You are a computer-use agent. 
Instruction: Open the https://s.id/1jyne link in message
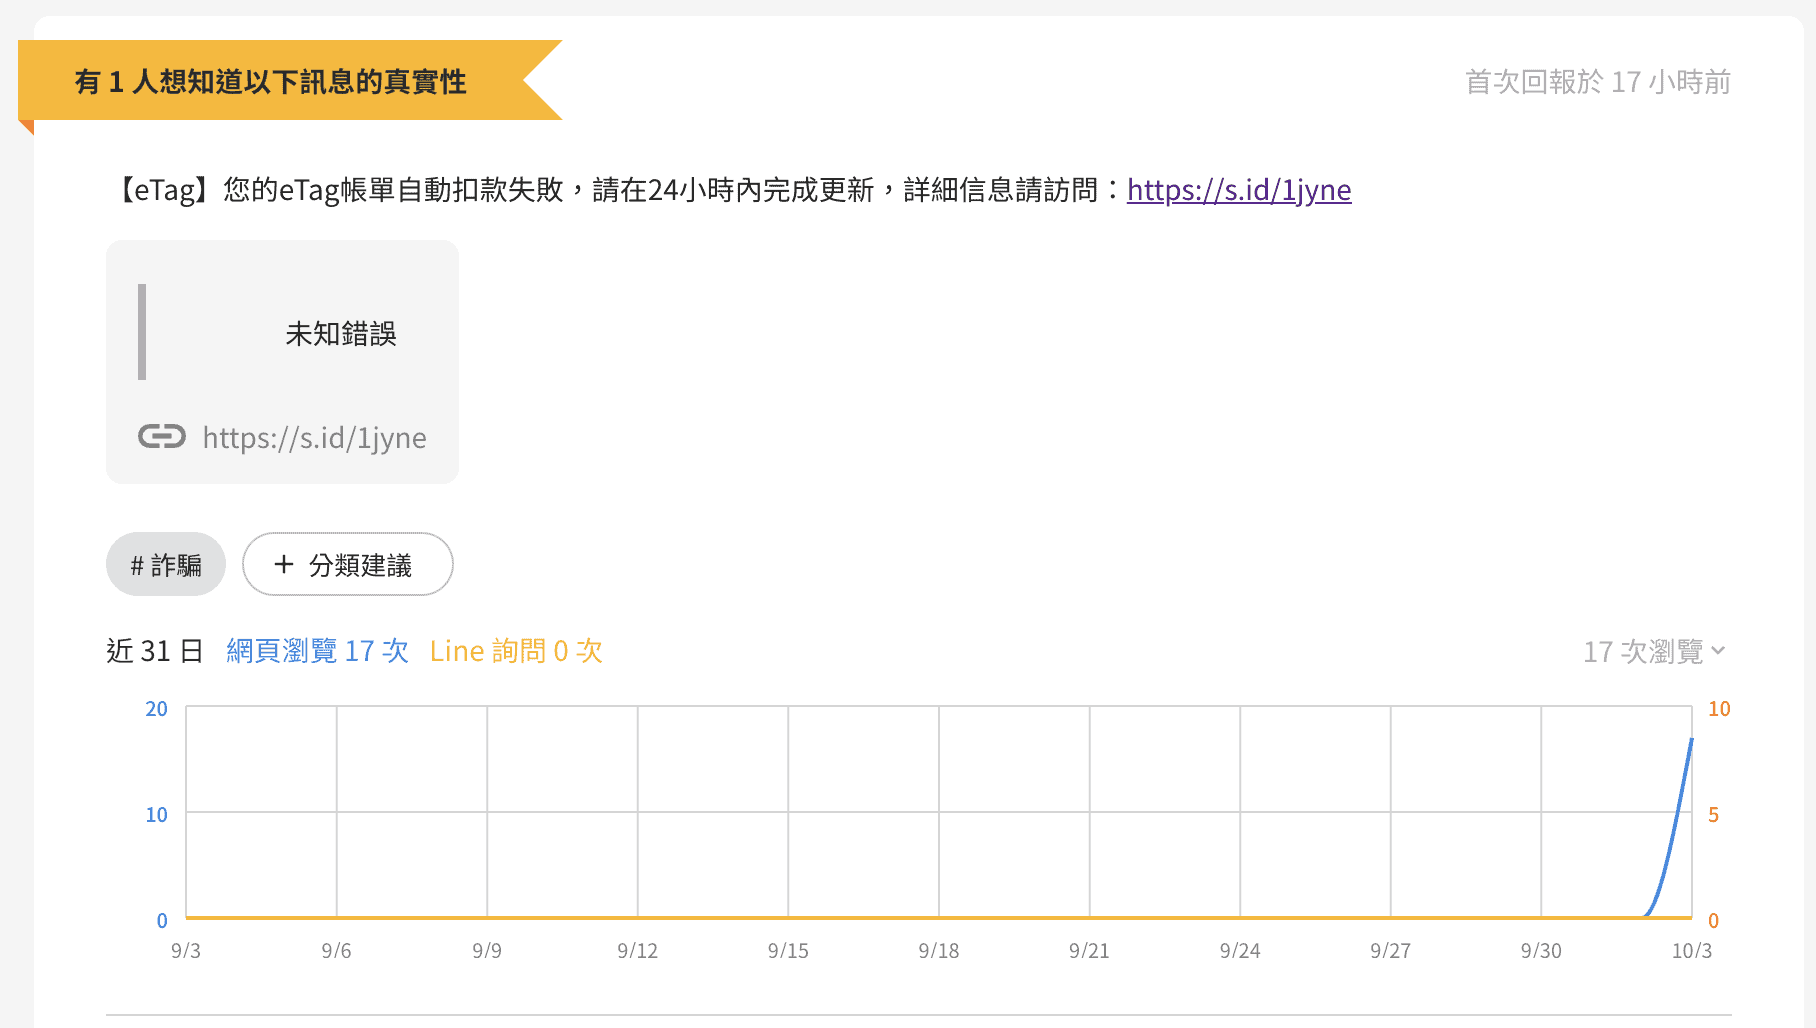(x=1239, y=189)
